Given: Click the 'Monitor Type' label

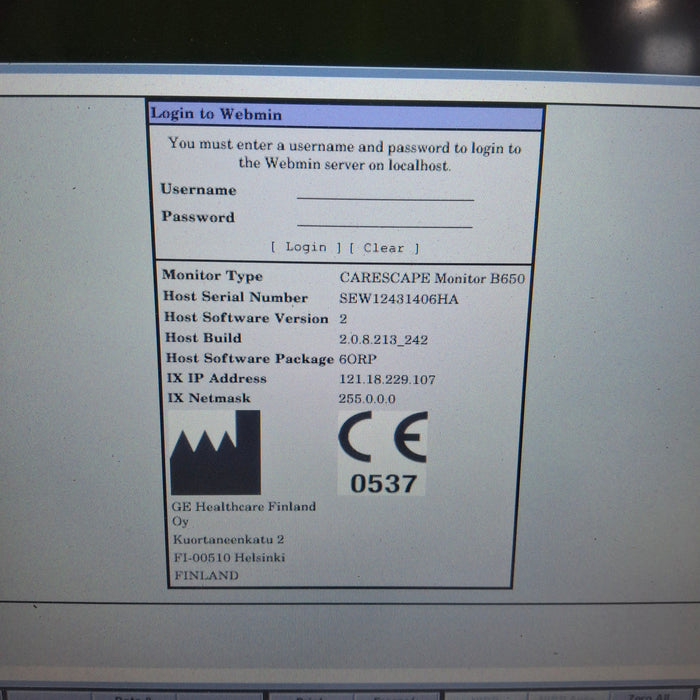Looking at the screenshot, I should pyautogui.click(x=212, y=275).
